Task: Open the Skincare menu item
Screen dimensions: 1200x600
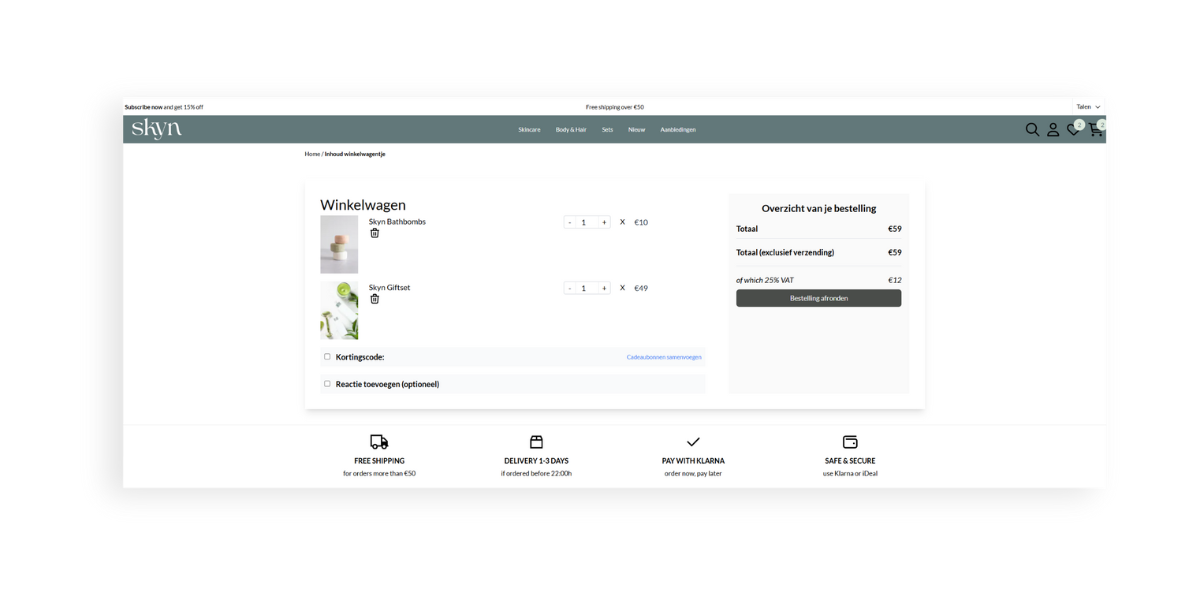Action: pos(529,129)
